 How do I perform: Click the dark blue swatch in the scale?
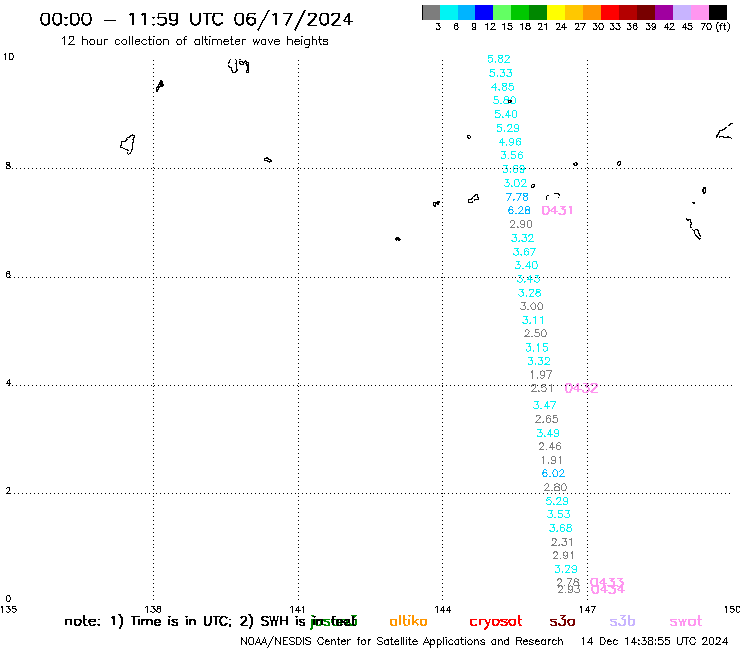tap(484, 12)
